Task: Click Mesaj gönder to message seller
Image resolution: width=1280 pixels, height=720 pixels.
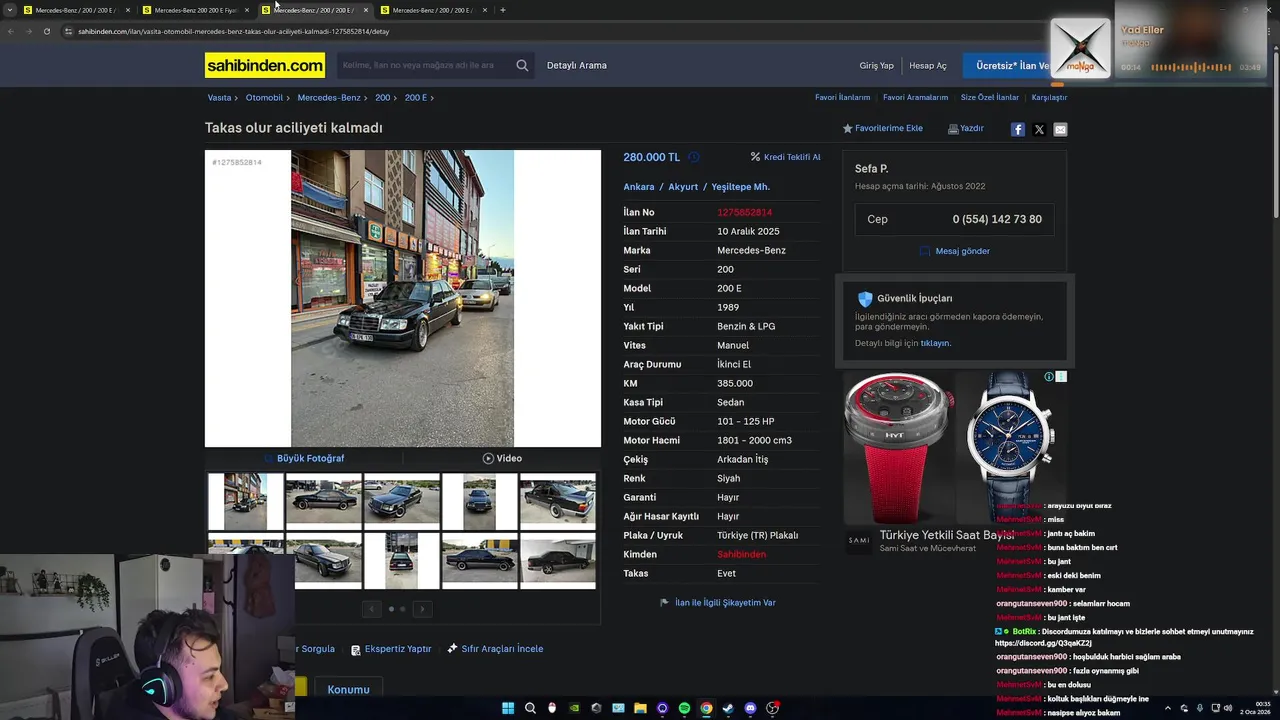Action: point(955,251)
